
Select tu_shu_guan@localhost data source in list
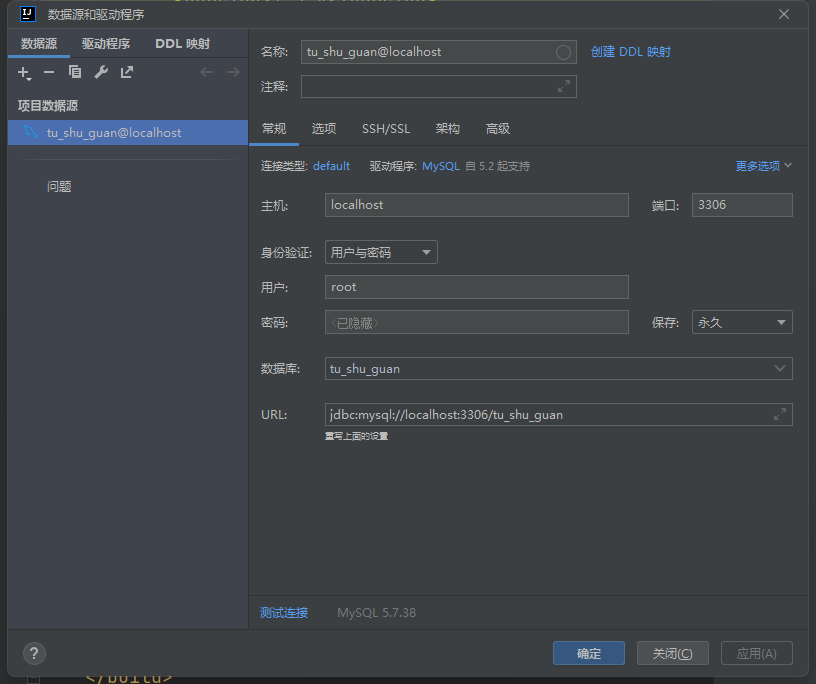(x=128, y=133)
